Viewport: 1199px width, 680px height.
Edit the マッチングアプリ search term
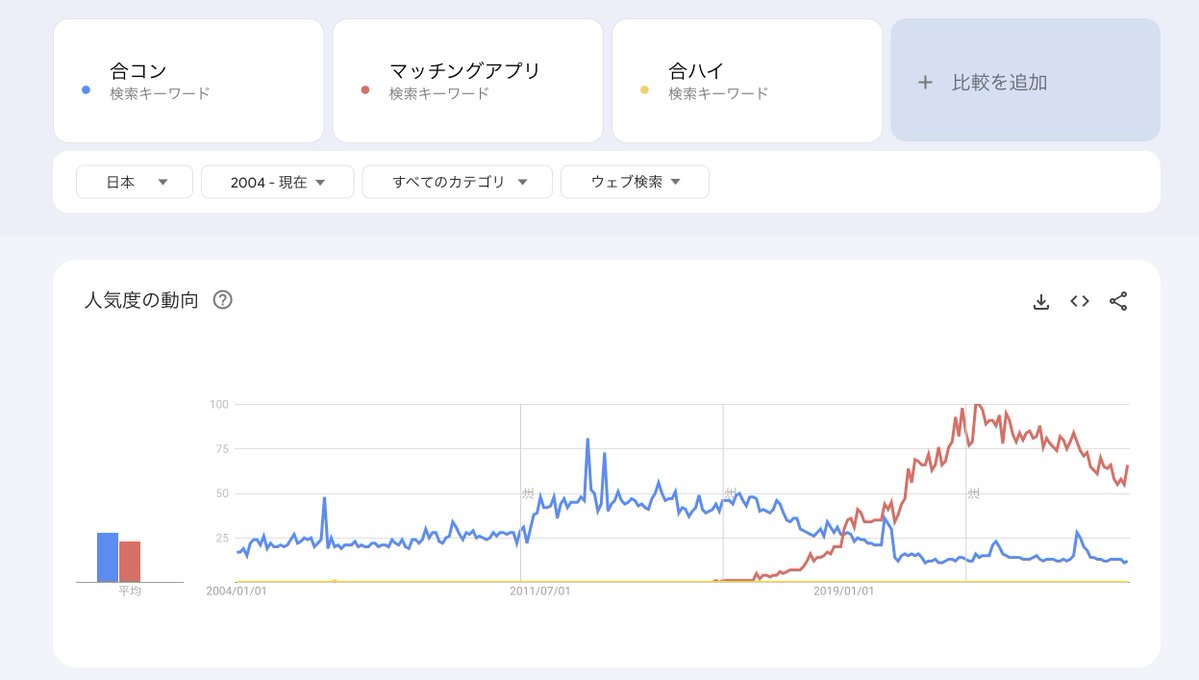(x=466, y=71)
